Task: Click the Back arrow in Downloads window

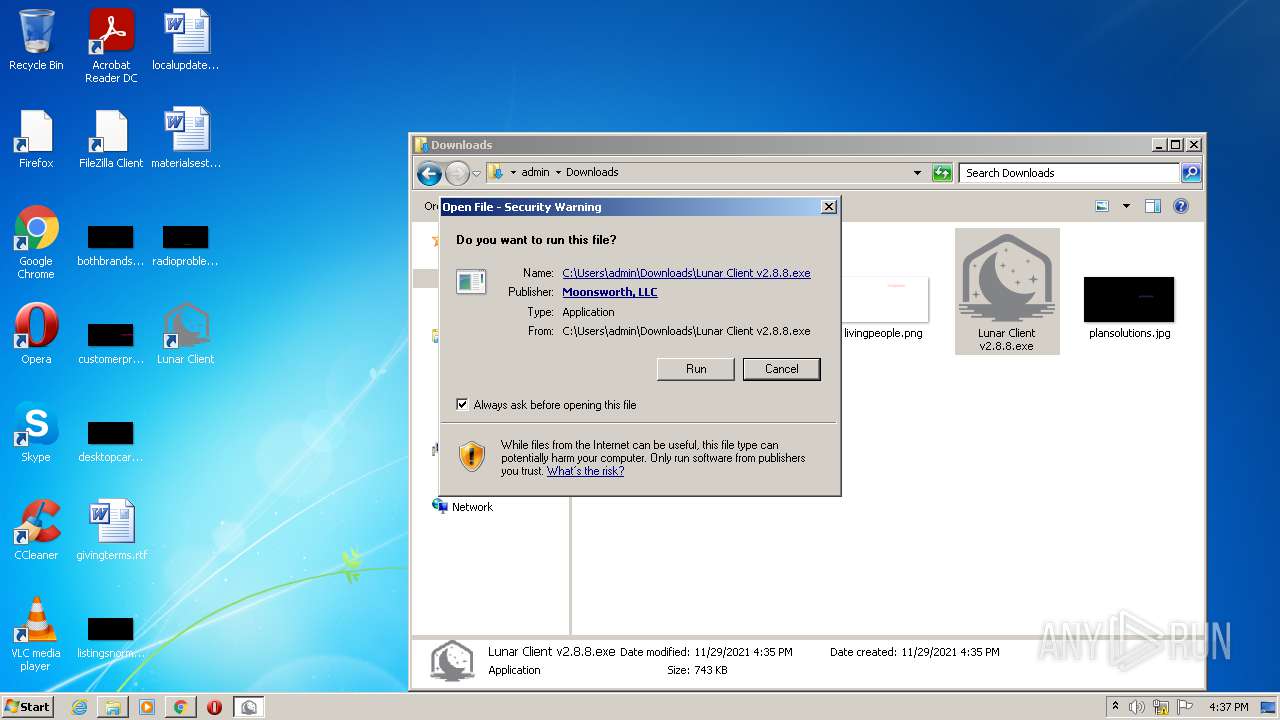Action: click(x=430, y=174)
